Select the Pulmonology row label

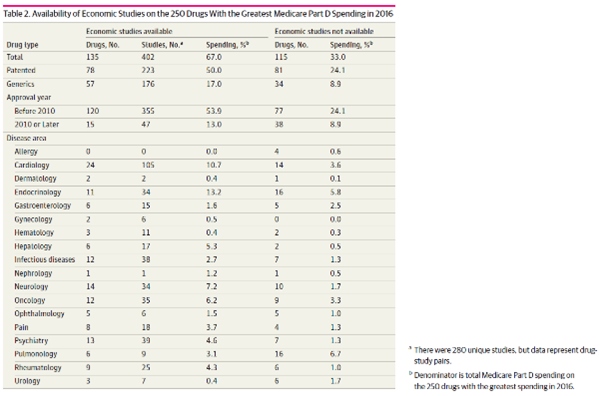tap(36, 354)
